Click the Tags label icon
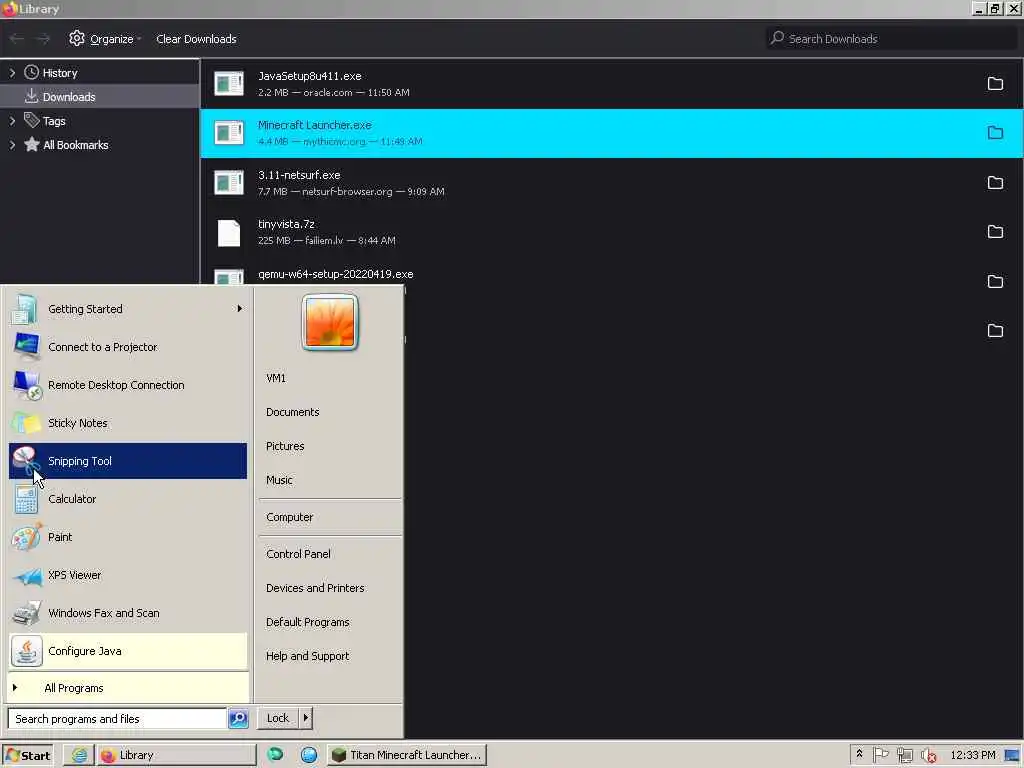1024x768 pixels. tap(31, 120)
